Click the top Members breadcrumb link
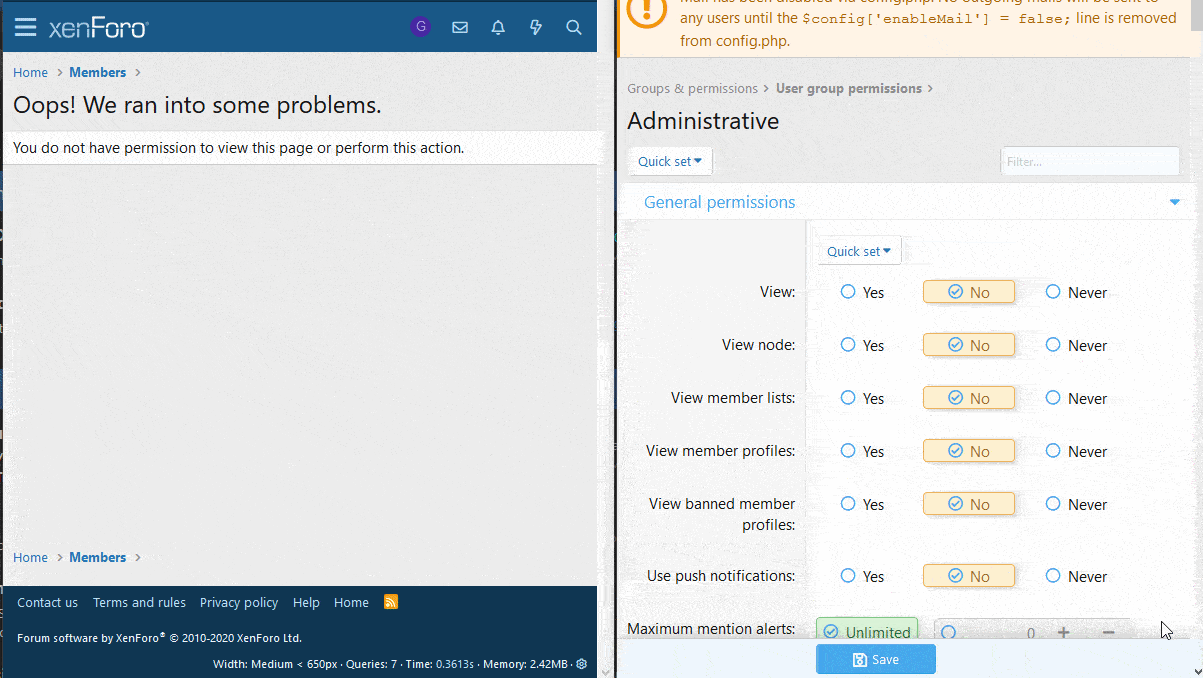The height and width of the screenshot is (678, 1203). (x=97, y=72)
